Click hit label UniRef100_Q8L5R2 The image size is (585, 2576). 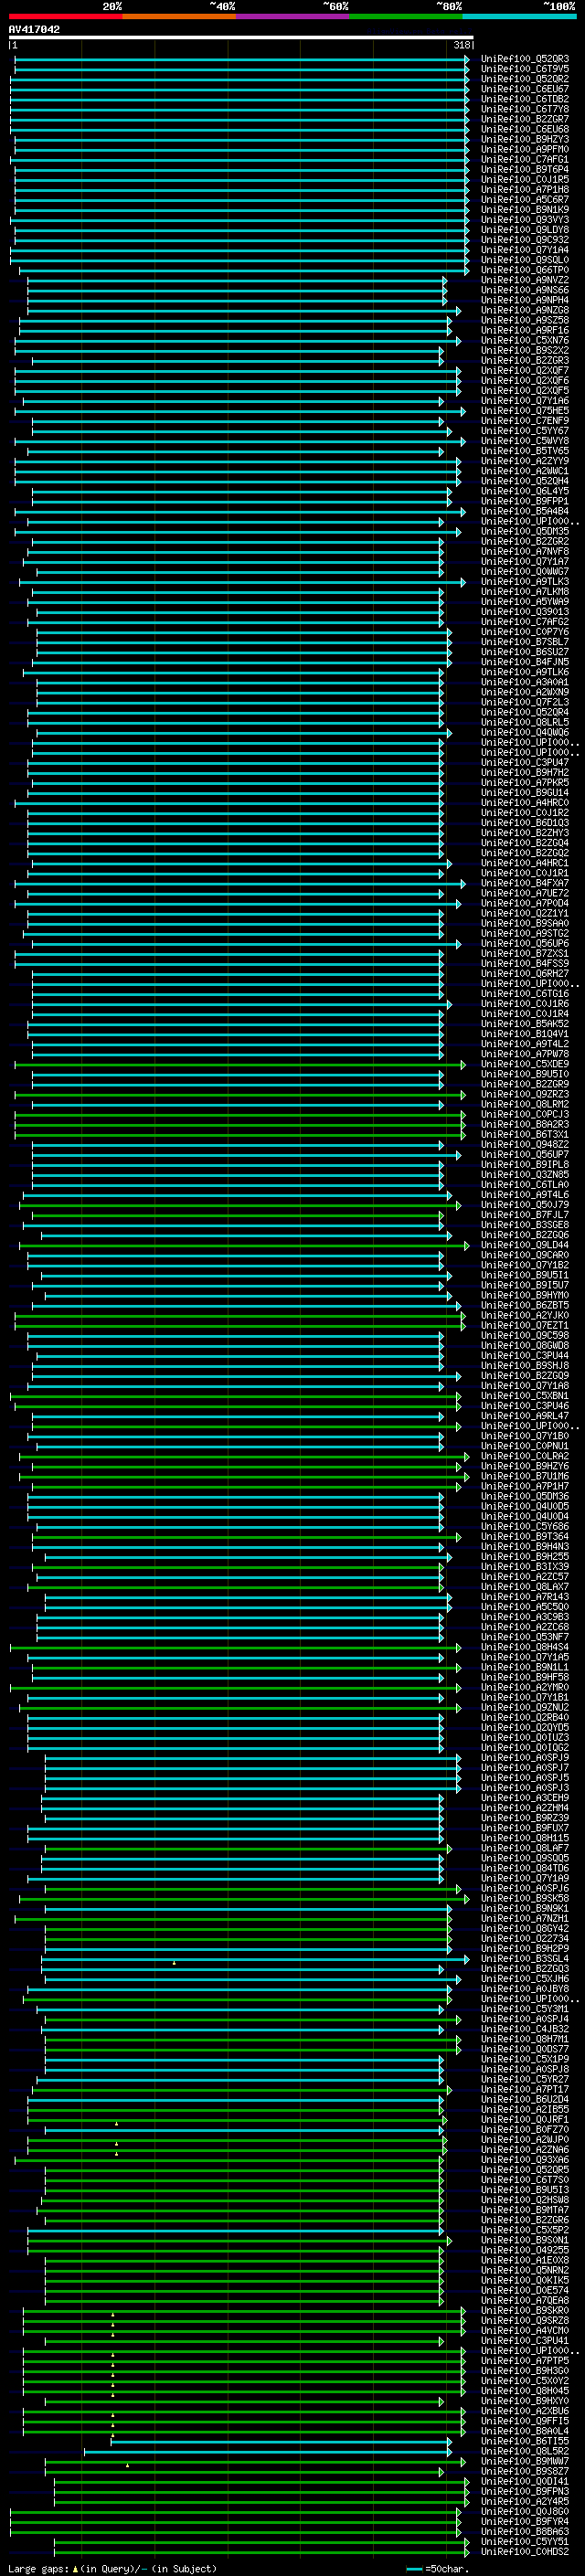[x=525, y=2451]
